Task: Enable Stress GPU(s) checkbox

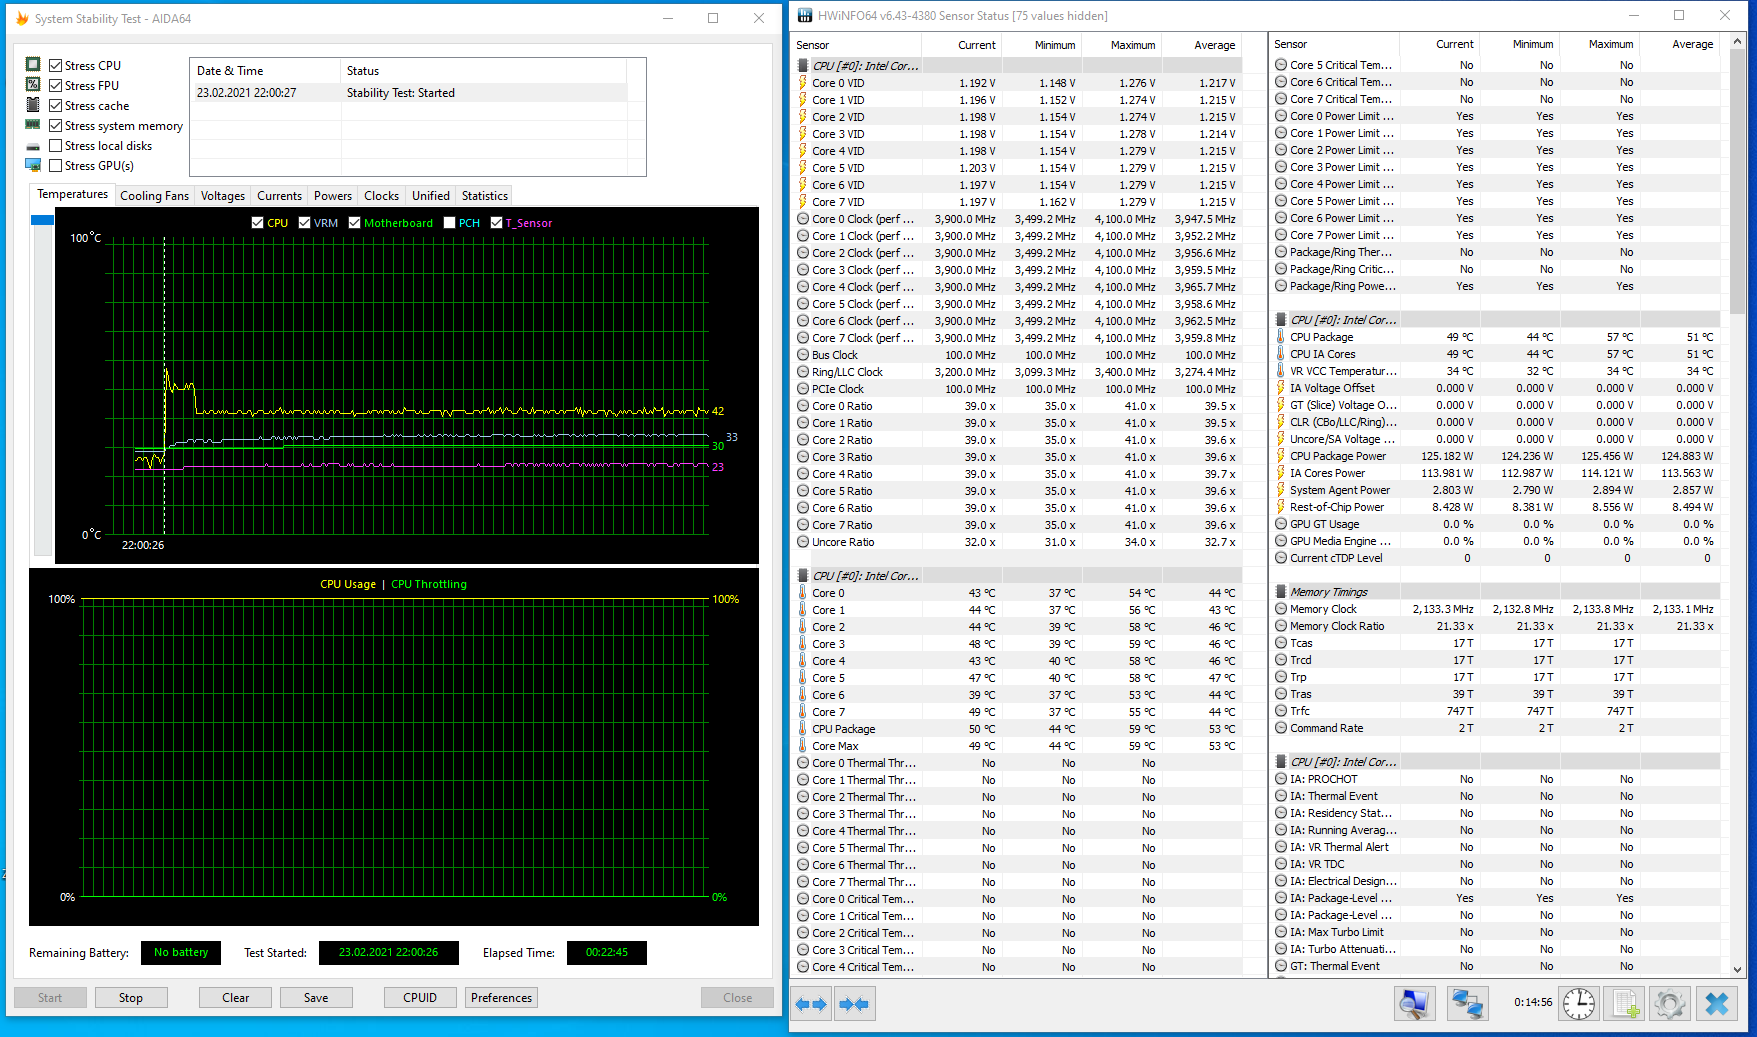Action: pos(56,165)
